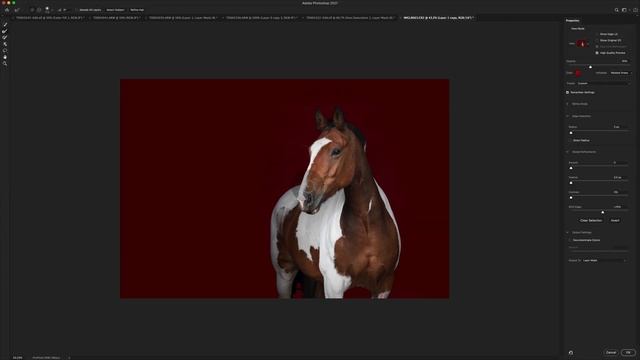Switch to the active IMG CR2 document tab
This screenshot has height=360, width=640.
click(438, 18)
